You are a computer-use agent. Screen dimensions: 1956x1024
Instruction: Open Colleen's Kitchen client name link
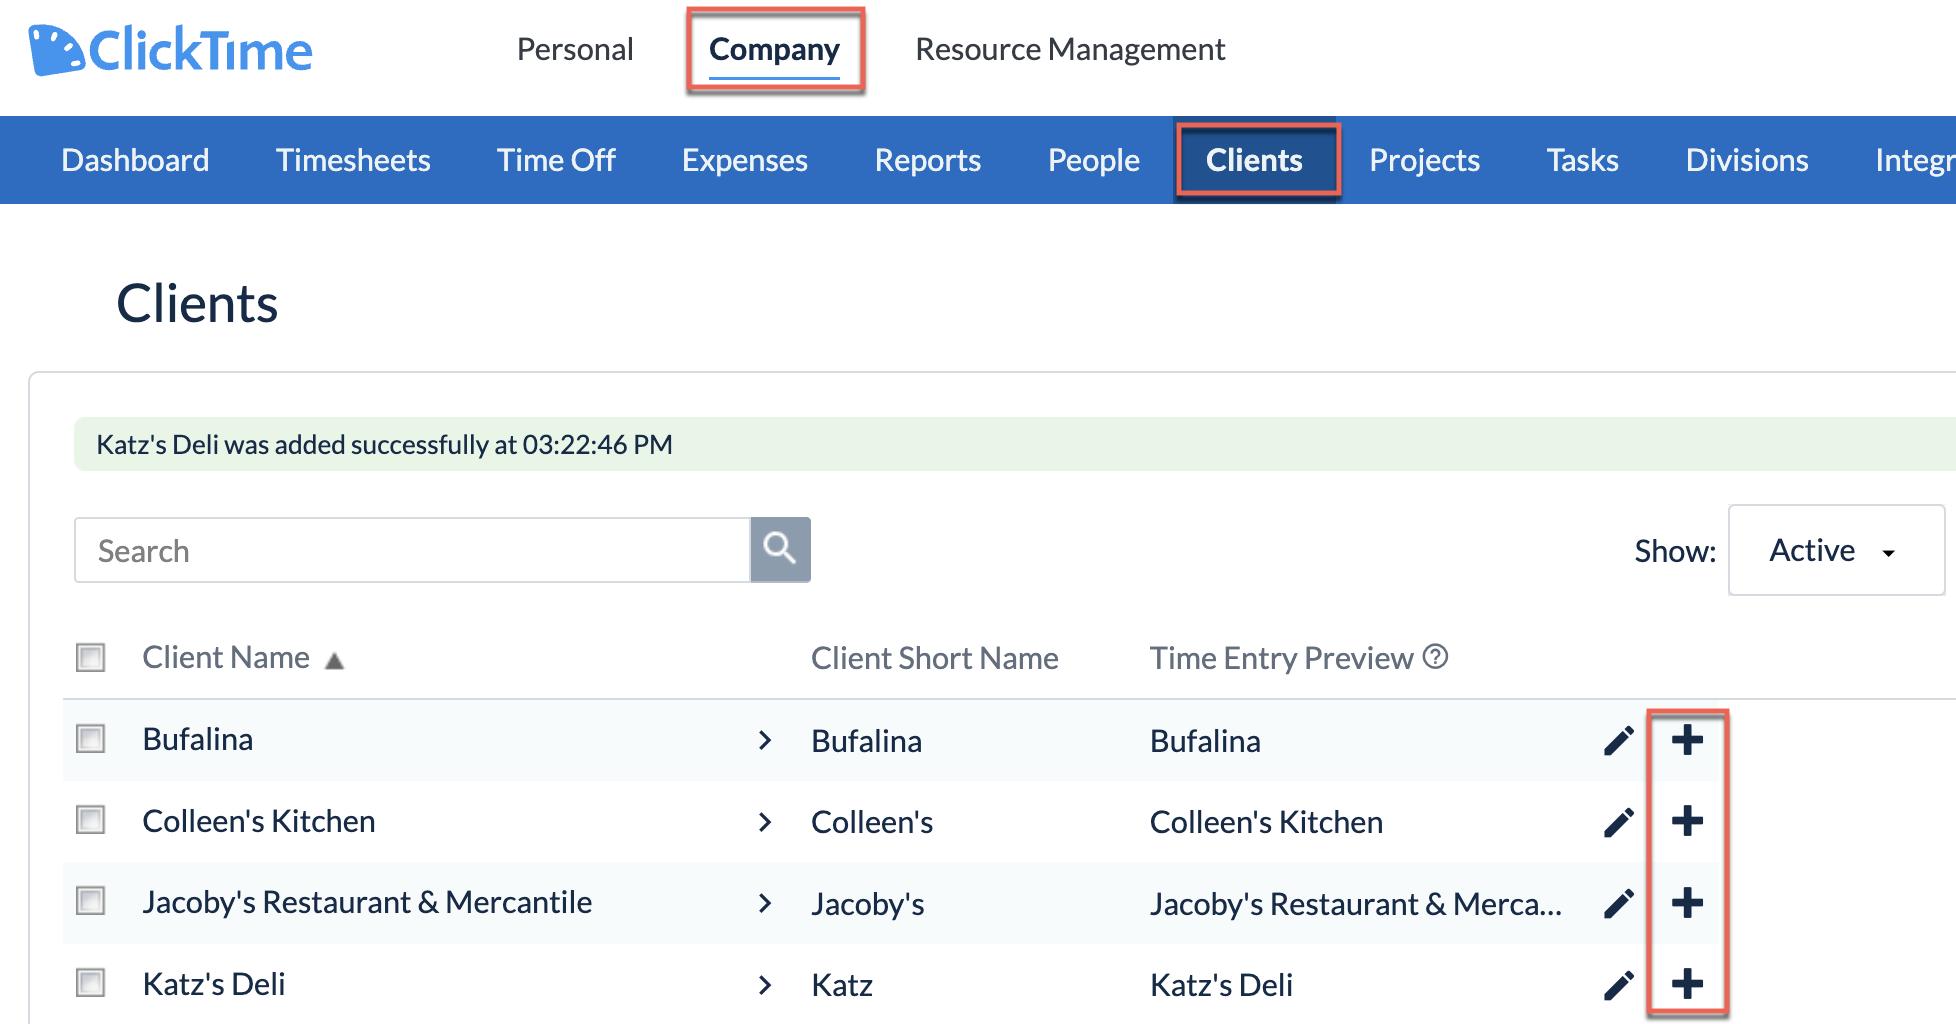pyautogui.click(x=258, y=821)
